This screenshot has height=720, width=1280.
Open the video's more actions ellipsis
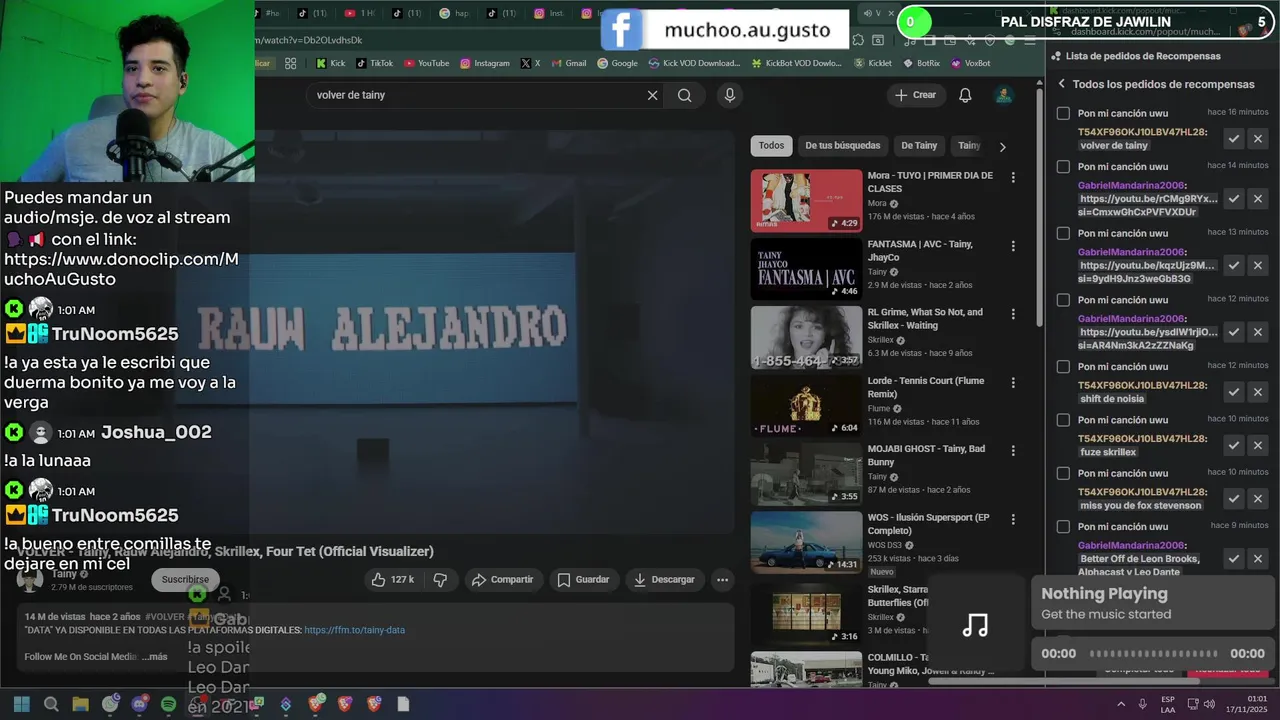coord(722,579)
